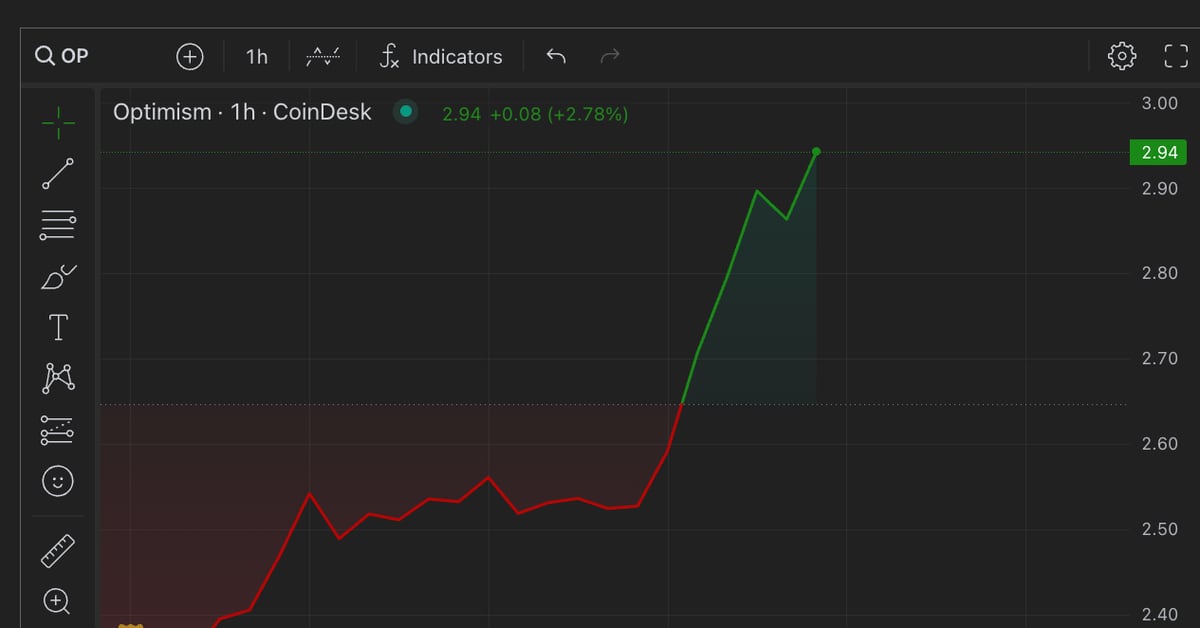This screenshot has width=1200, height=628.
Task: Open the chart style type dropdown
Action: (x=323, y=56)
